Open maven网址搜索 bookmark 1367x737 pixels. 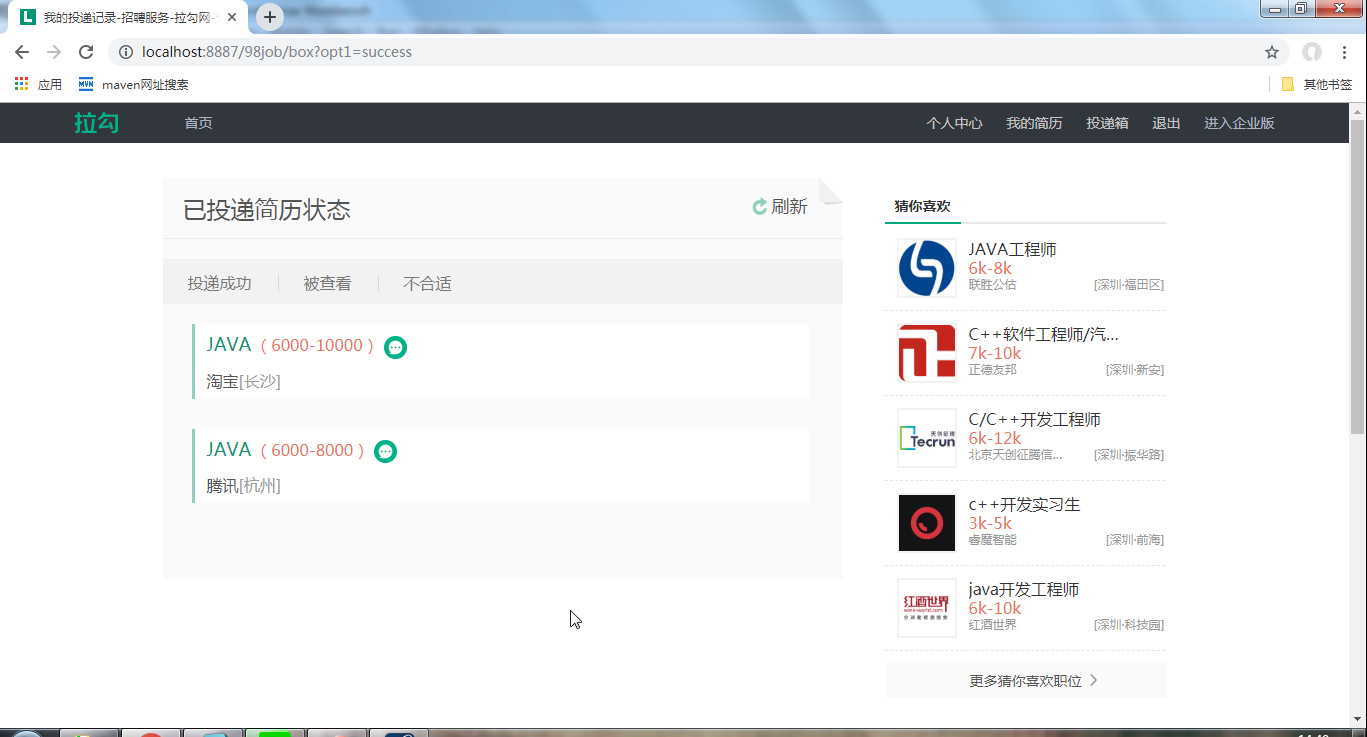coord(134,85)
